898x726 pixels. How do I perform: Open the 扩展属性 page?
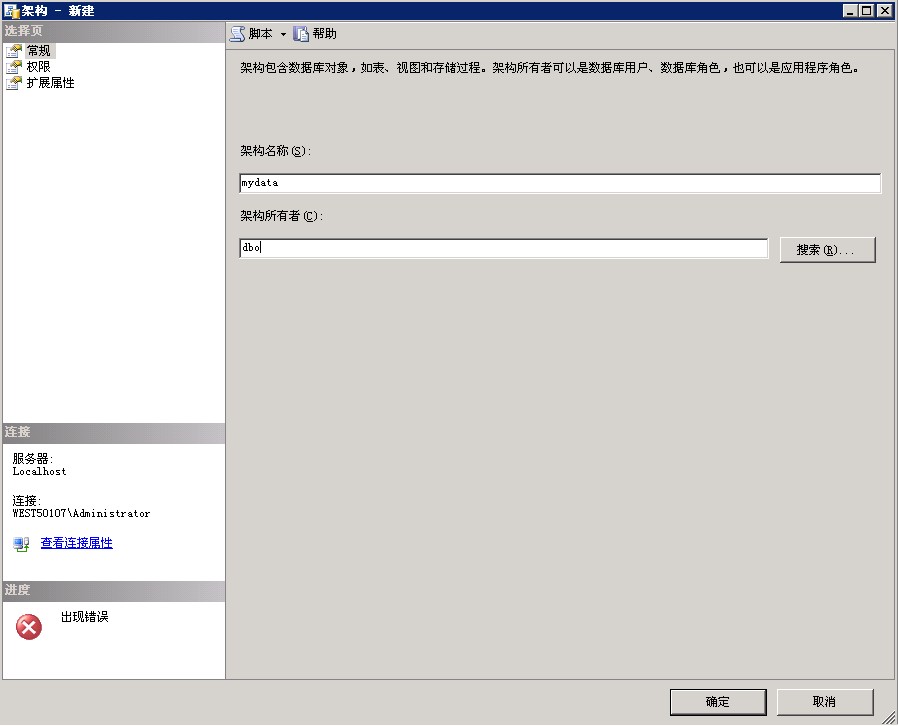[50, 83]
